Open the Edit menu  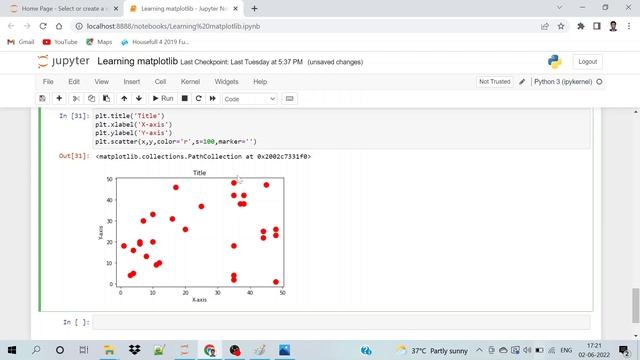click(74, 82)
